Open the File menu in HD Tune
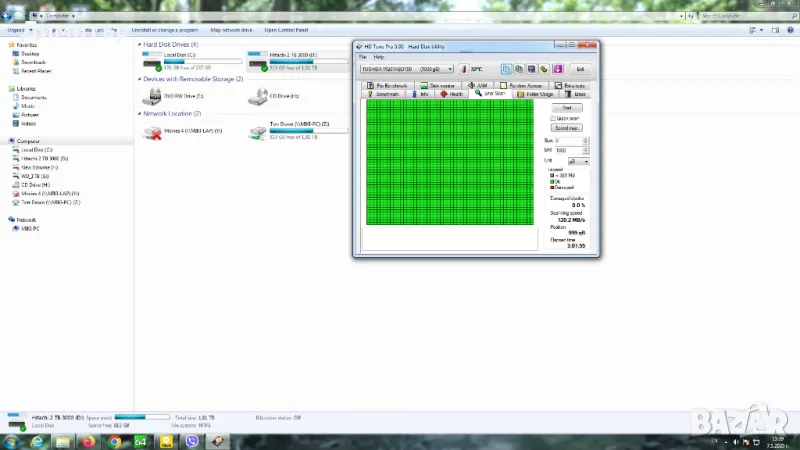800x450 pixels. tap(362, 57)
